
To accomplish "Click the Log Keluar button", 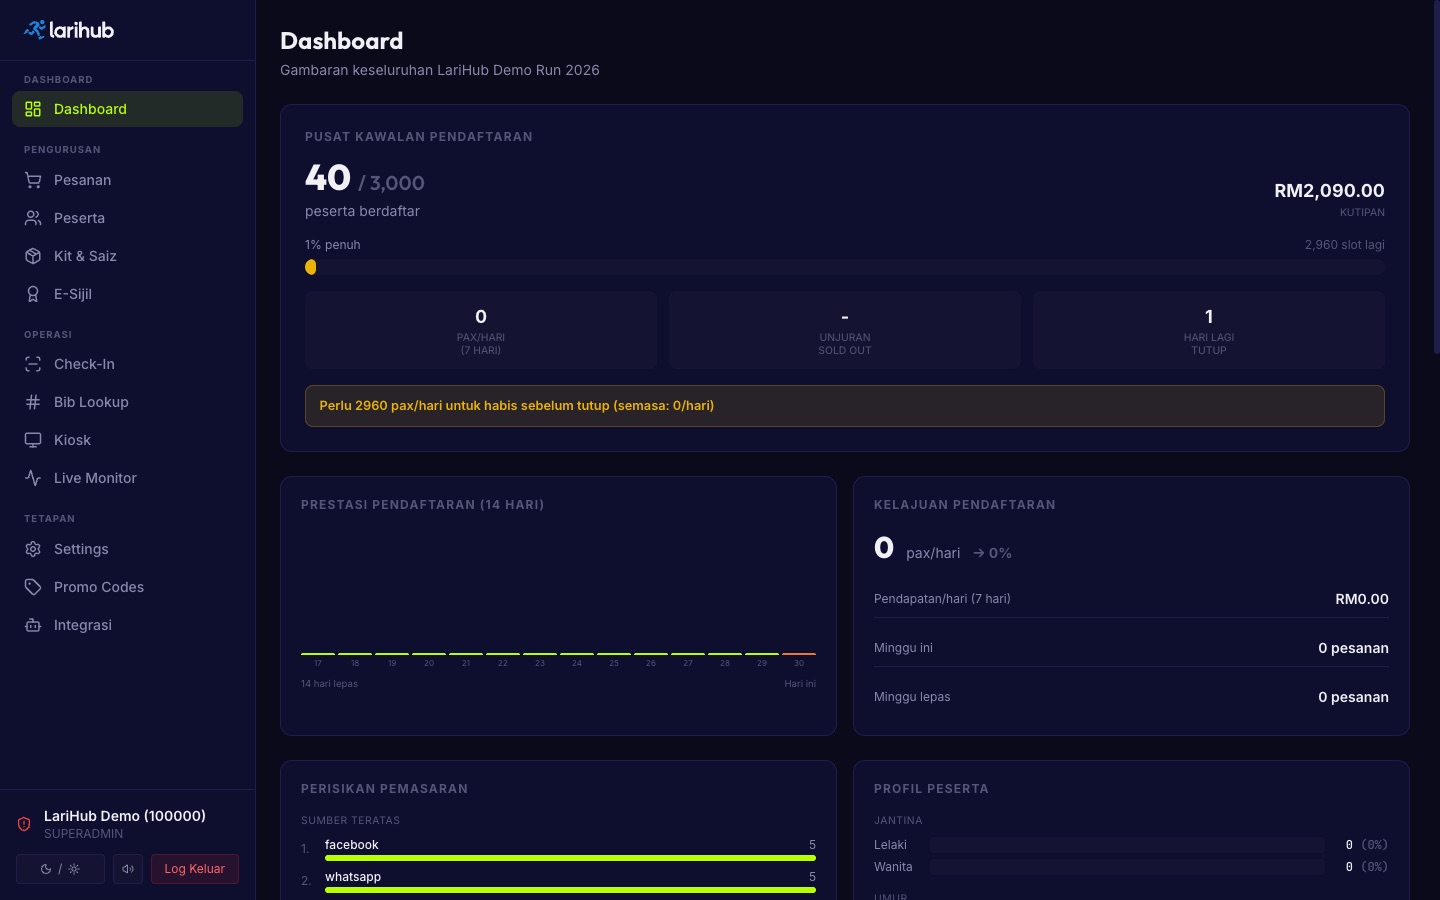I will [195, 869].
